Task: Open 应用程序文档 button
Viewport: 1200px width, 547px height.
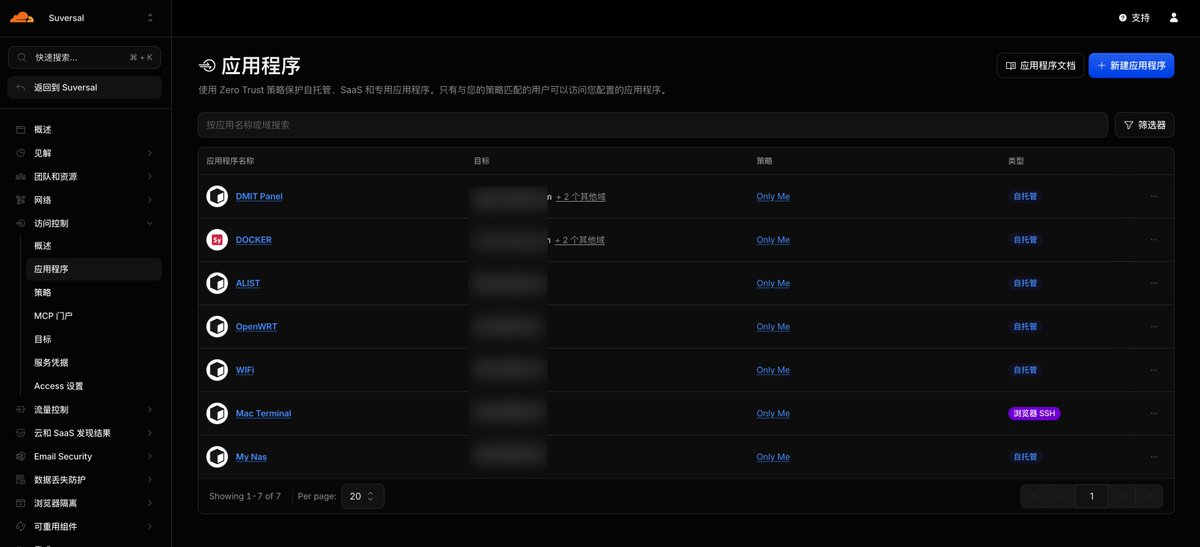Action: point(1040,65)
